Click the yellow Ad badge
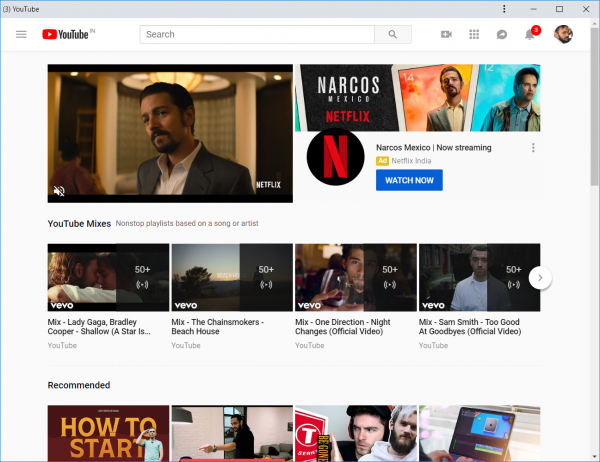600x462 pixels. (382, 161)
